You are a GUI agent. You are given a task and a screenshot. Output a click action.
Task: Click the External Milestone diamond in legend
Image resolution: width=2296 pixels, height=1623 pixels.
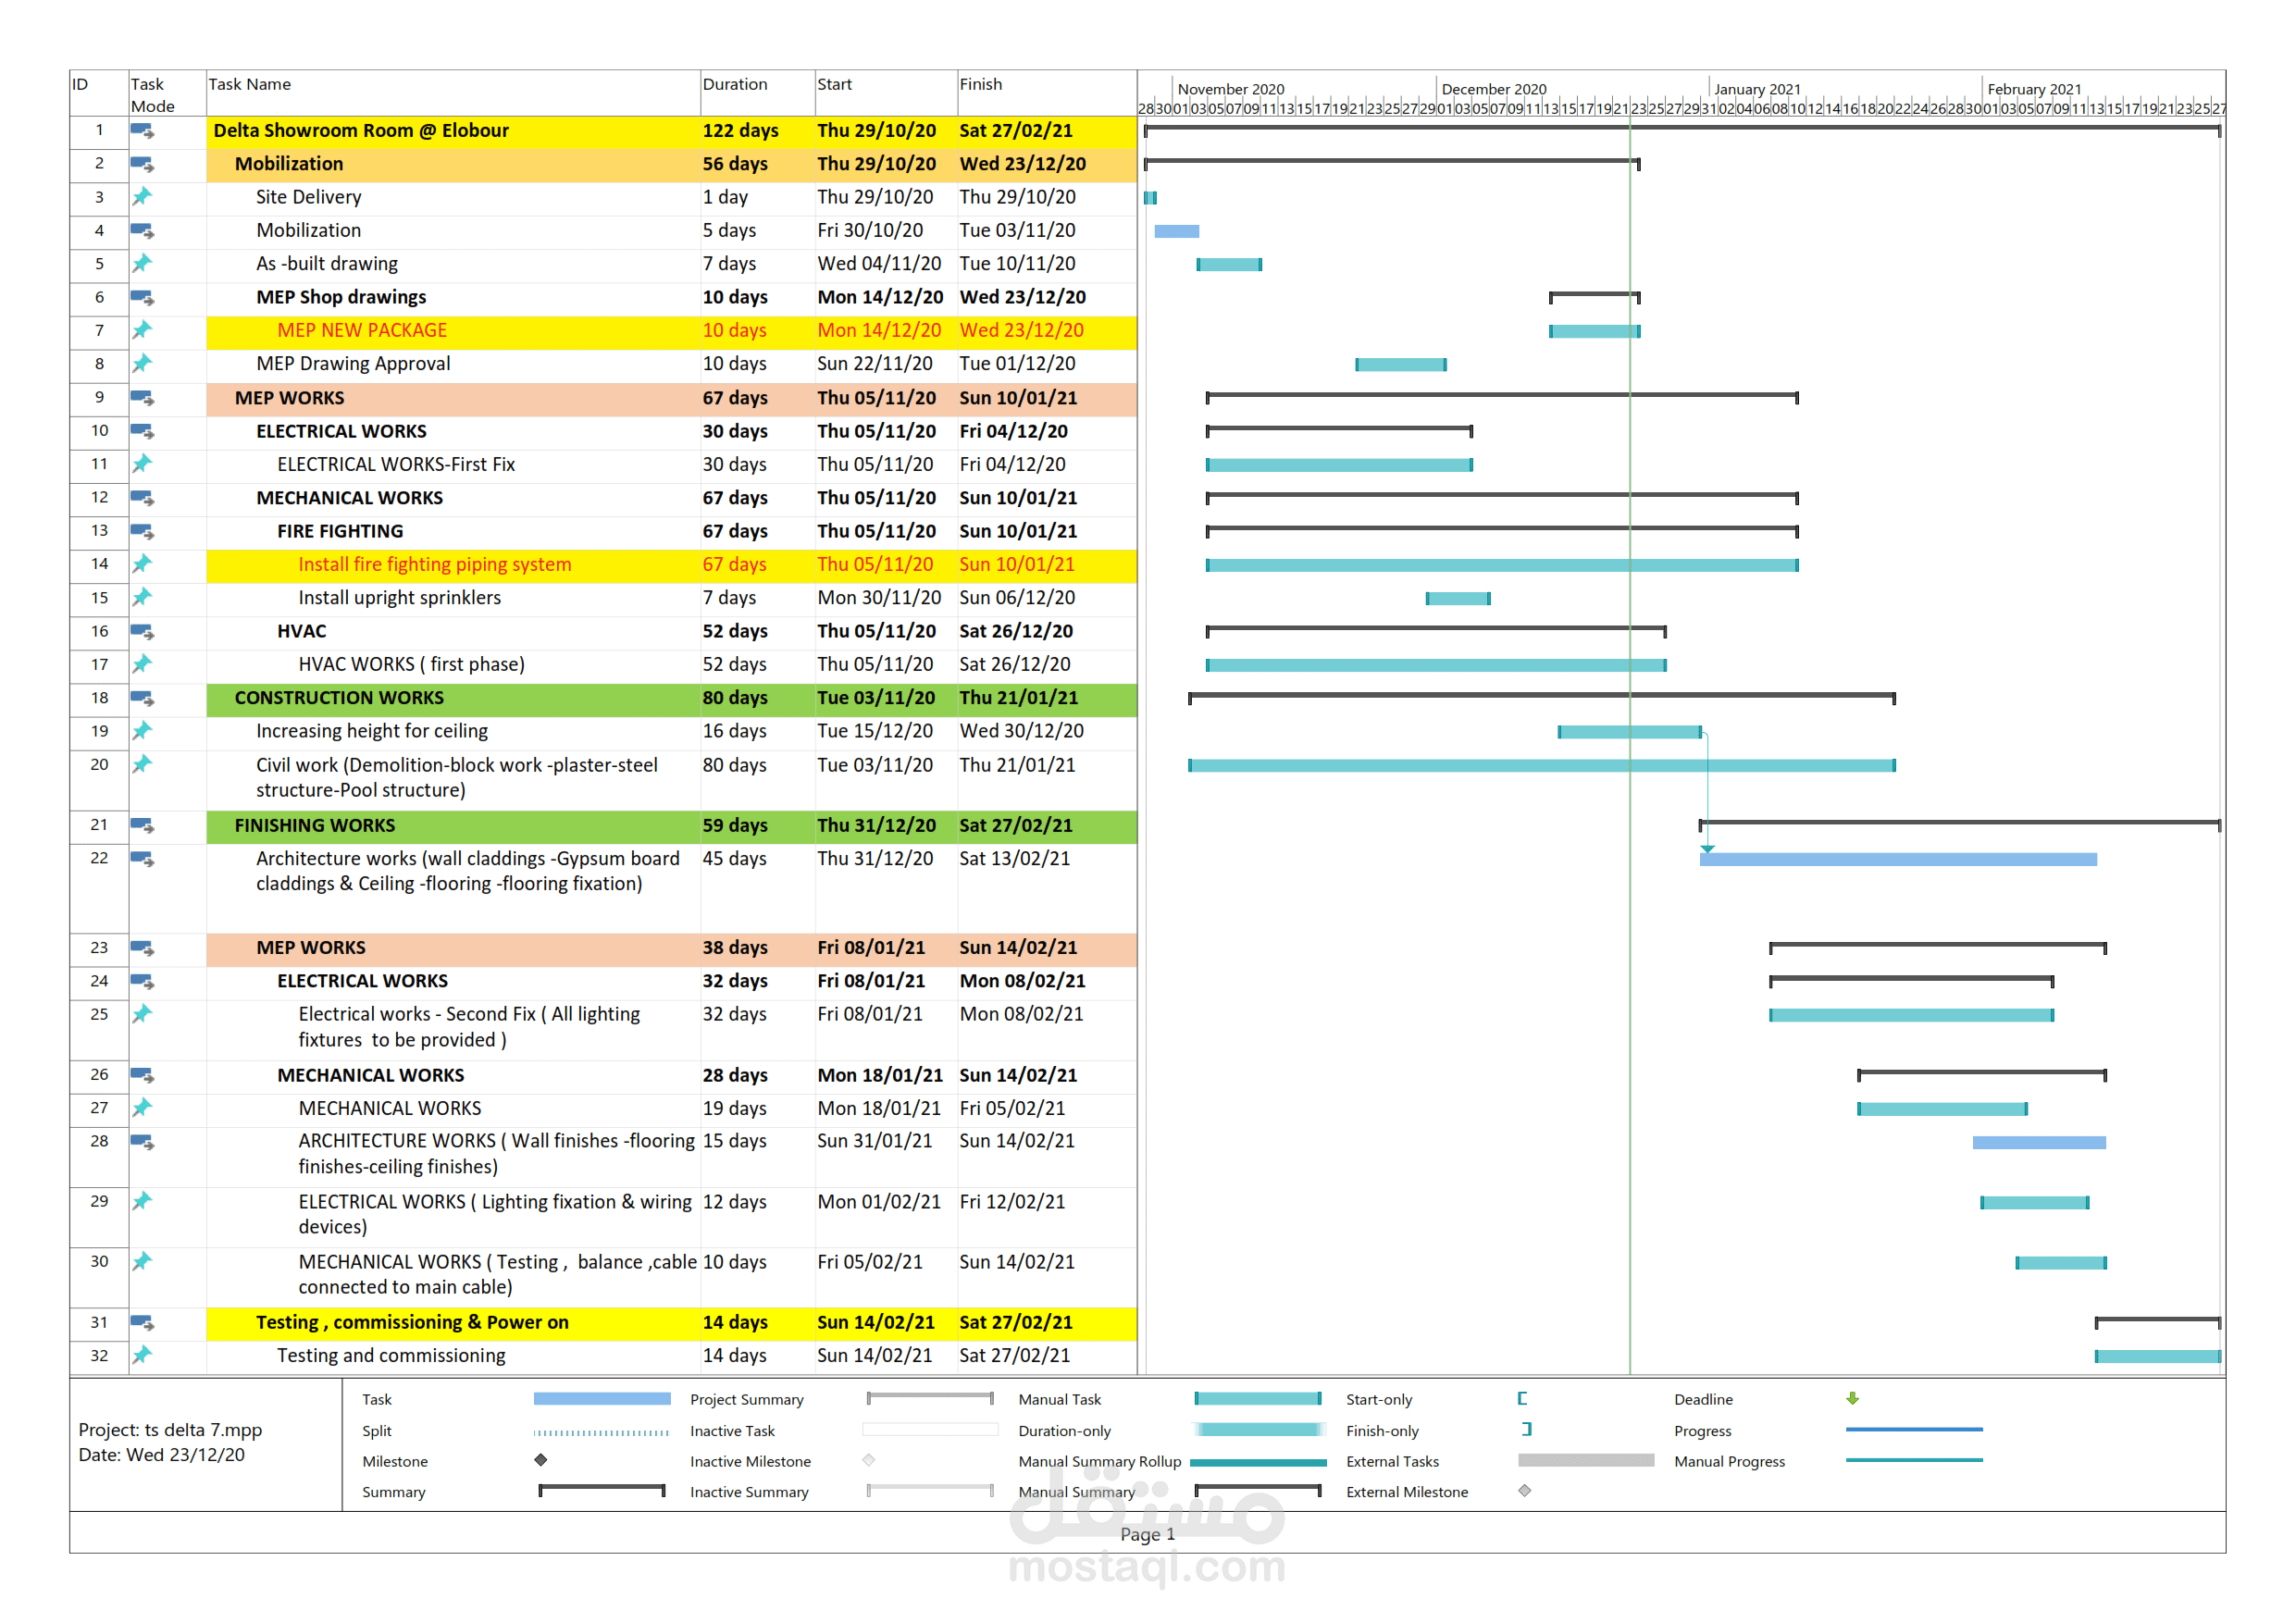(x=1525, y=1490)
